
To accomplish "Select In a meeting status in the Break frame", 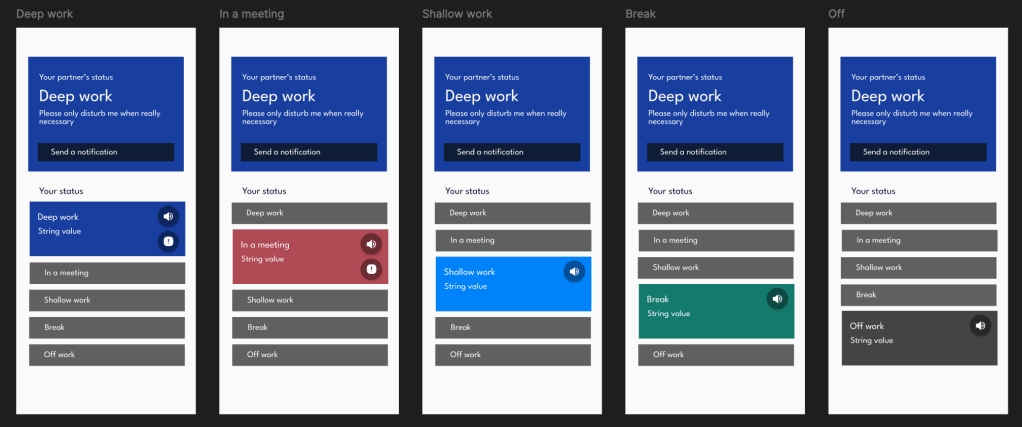I will point(716,240).
